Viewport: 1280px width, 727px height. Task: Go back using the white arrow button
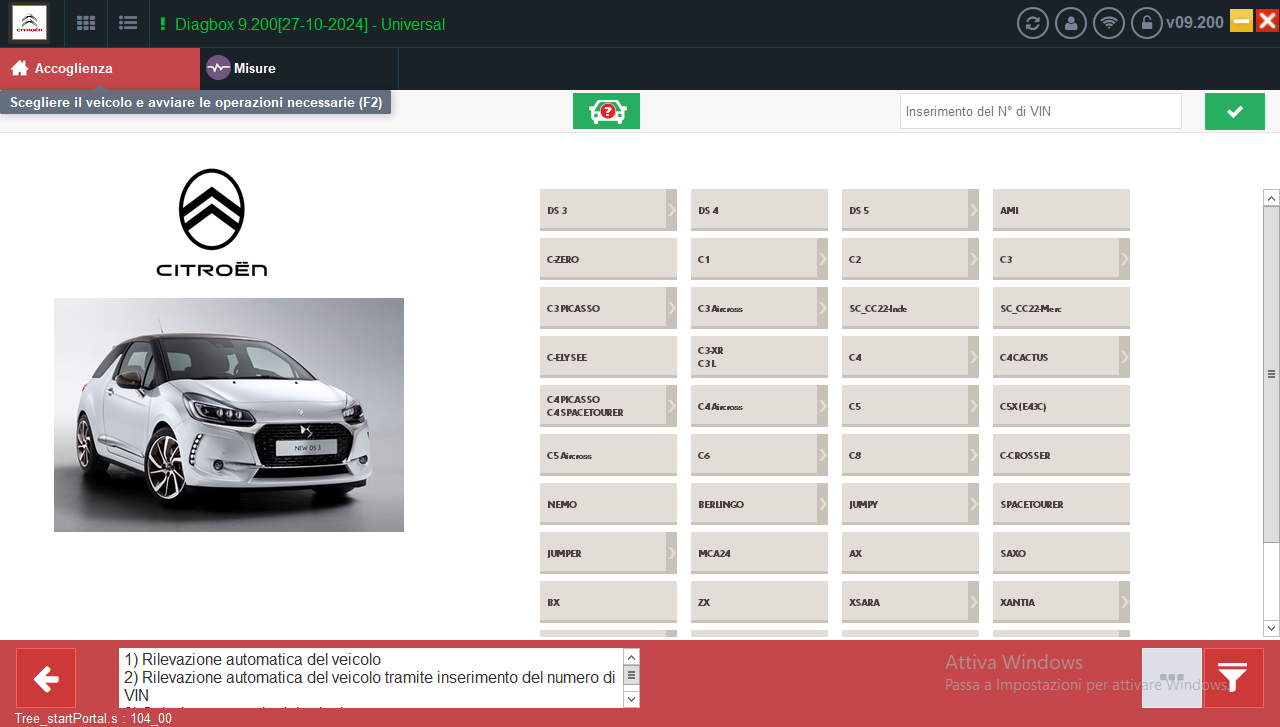pos(46,679)
